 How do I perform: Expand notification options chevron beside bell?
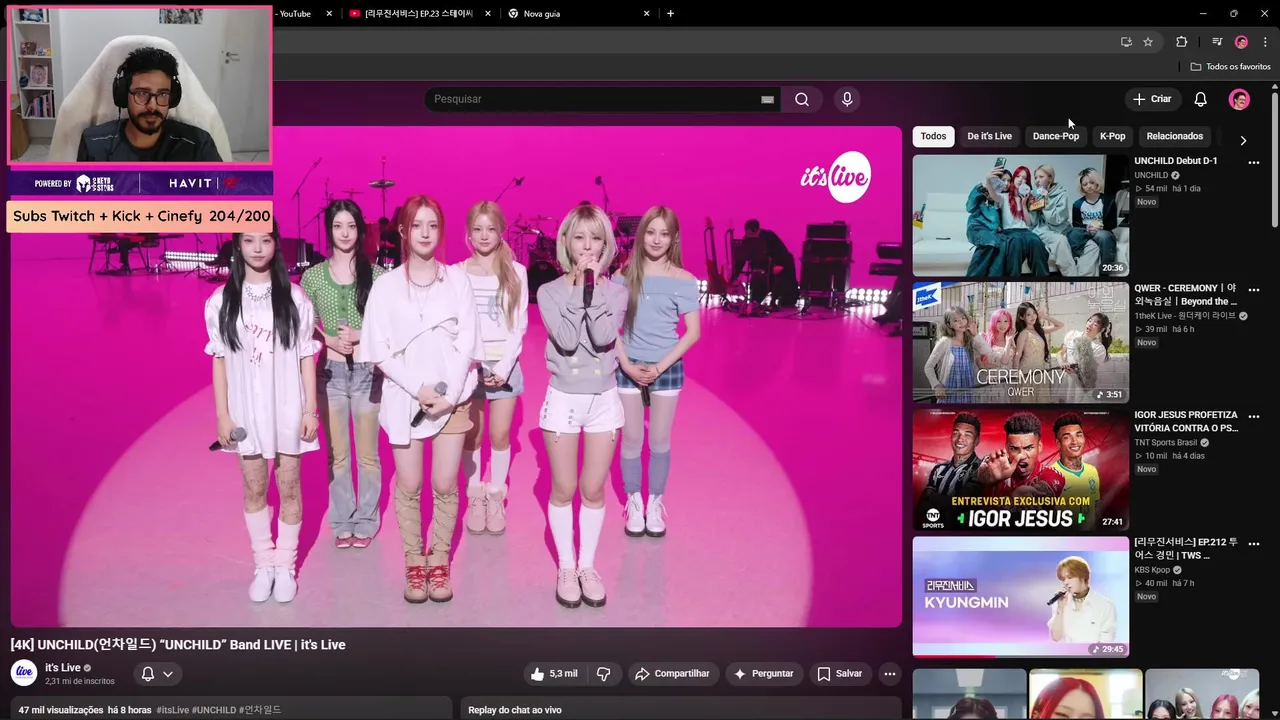coord(168,674)
